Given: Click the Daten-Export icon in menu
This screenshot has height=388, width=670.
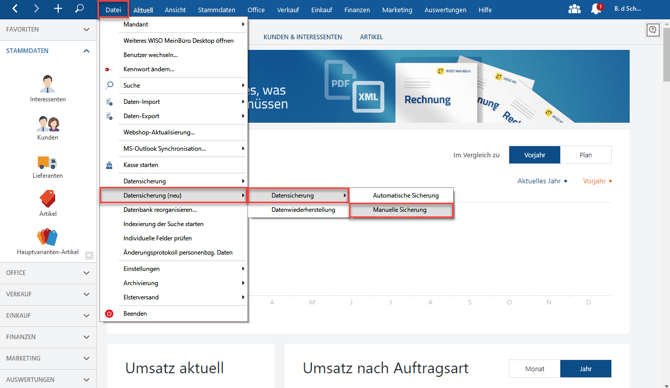Looking at the screenshot, I should [109, 116].
